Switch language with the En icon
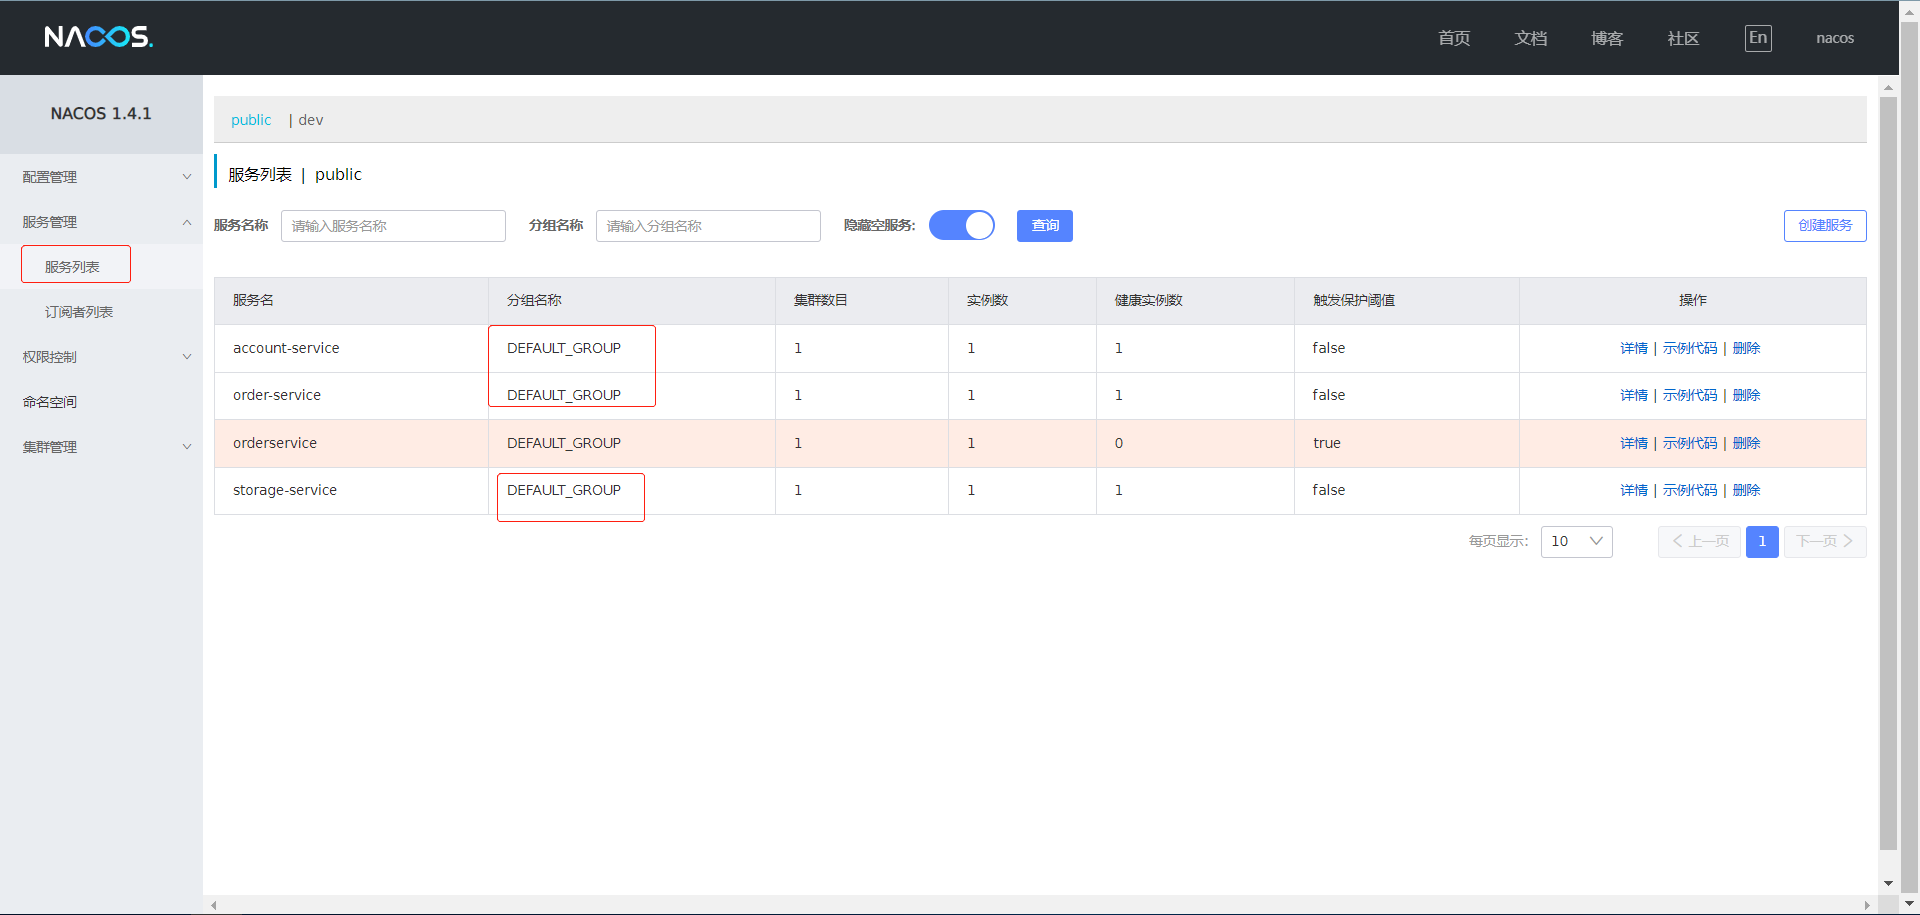The image size is (1920, 915). coord(1757,38)
